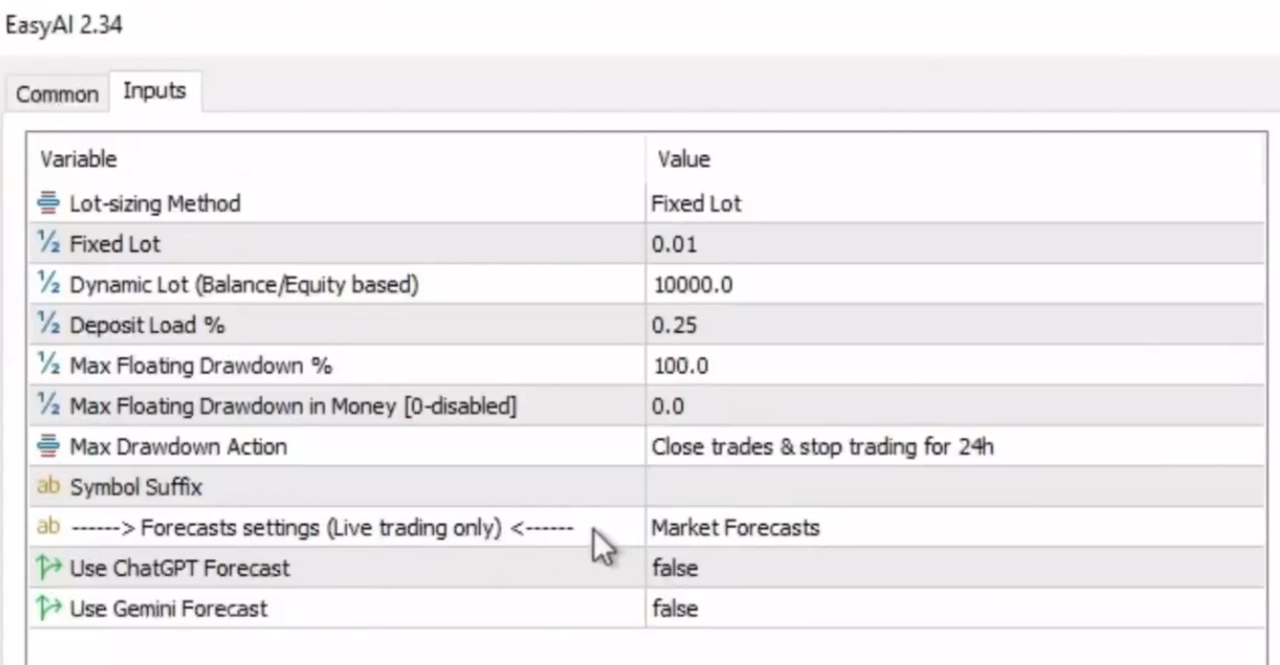Click the Use ChatGPT Forecast boolean icon
The image size is (1280, 665).
48,568
